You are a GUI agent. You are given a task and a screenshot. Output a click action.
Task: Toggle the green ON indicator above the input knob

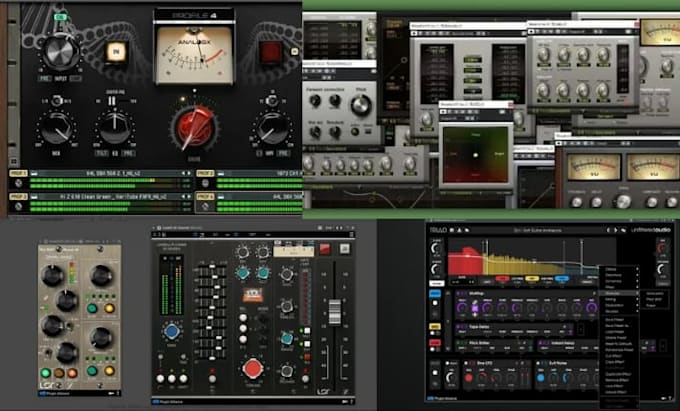click(60, 17)
